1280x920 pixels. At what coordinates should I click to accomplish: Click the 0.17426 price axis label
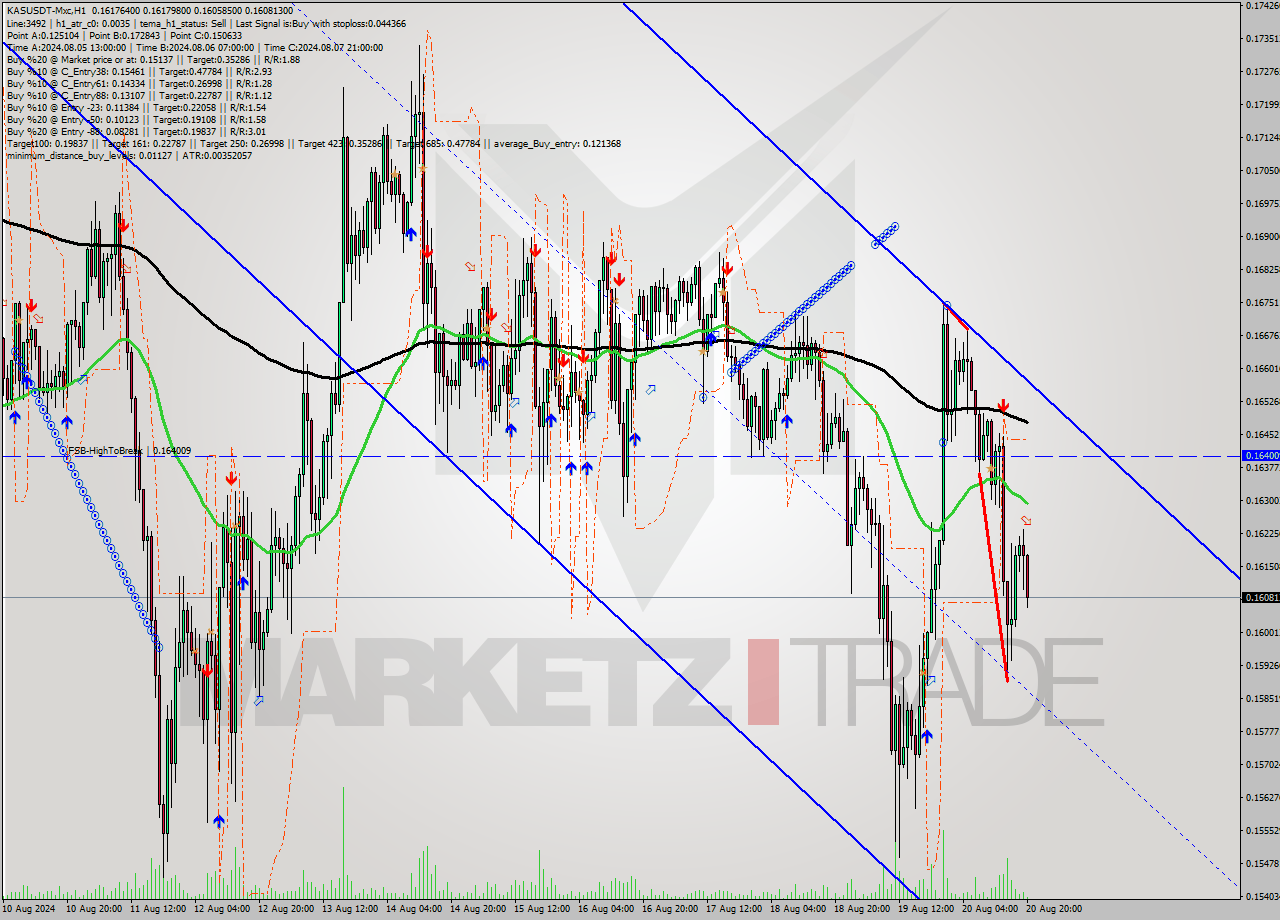point(1261,6)
